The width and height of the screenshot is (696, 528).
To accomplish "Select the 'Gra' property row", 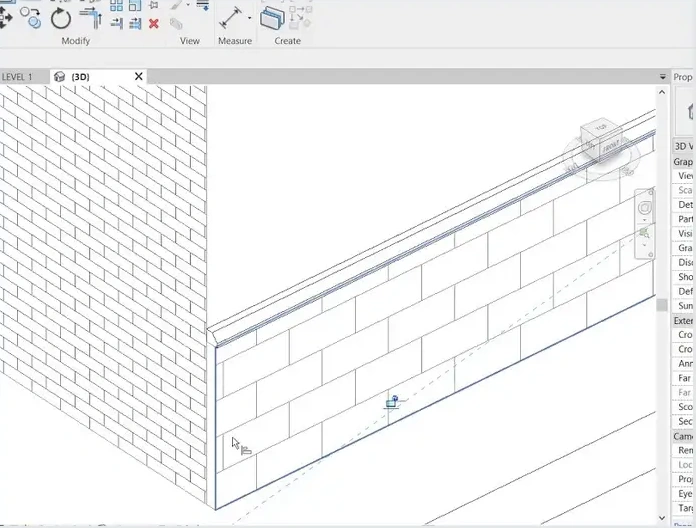I will tap(684, 248).
